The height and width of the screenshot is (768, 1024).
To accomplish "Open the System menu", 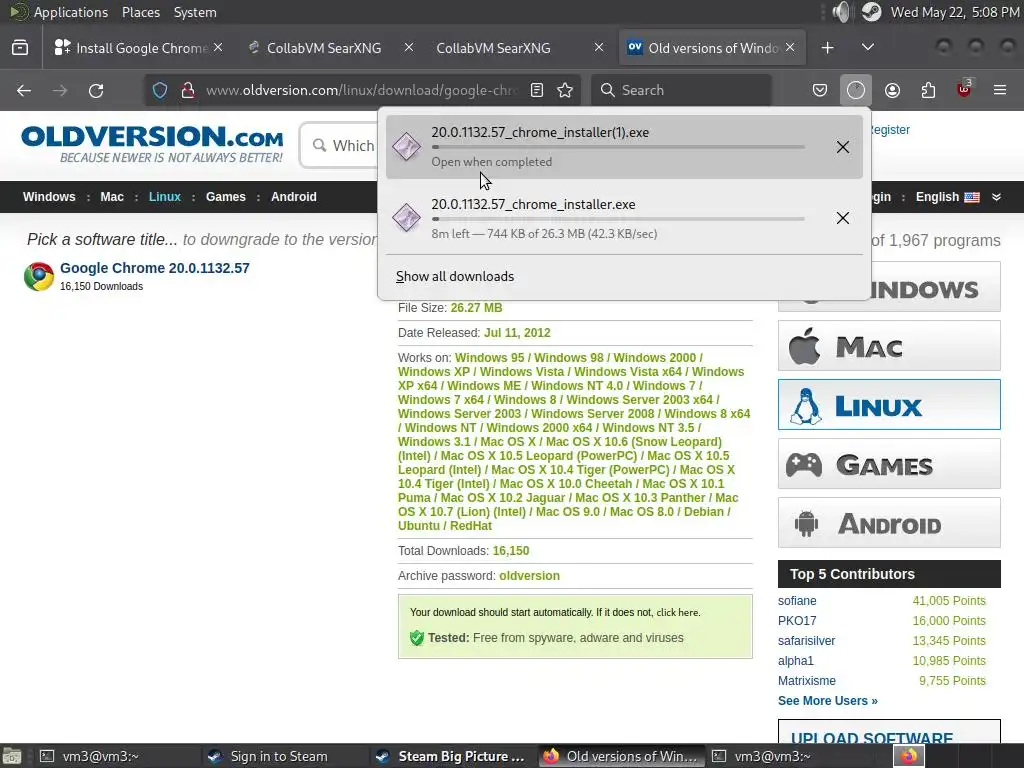I will tap(195, 12).
